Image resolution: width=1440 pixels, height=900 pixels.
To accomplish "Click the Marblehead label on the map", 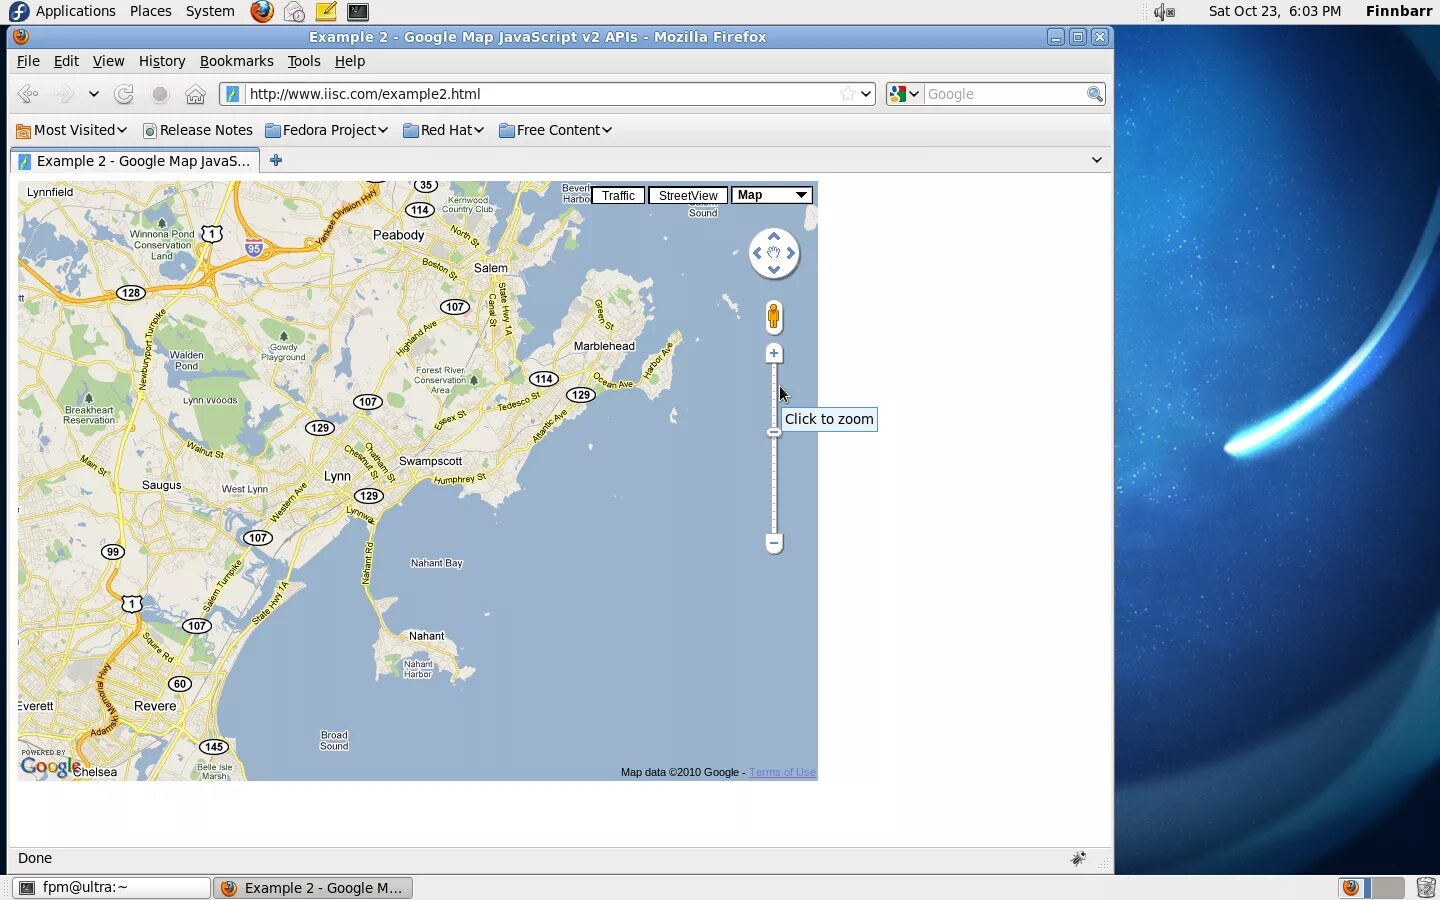I will tap(604, 346).
